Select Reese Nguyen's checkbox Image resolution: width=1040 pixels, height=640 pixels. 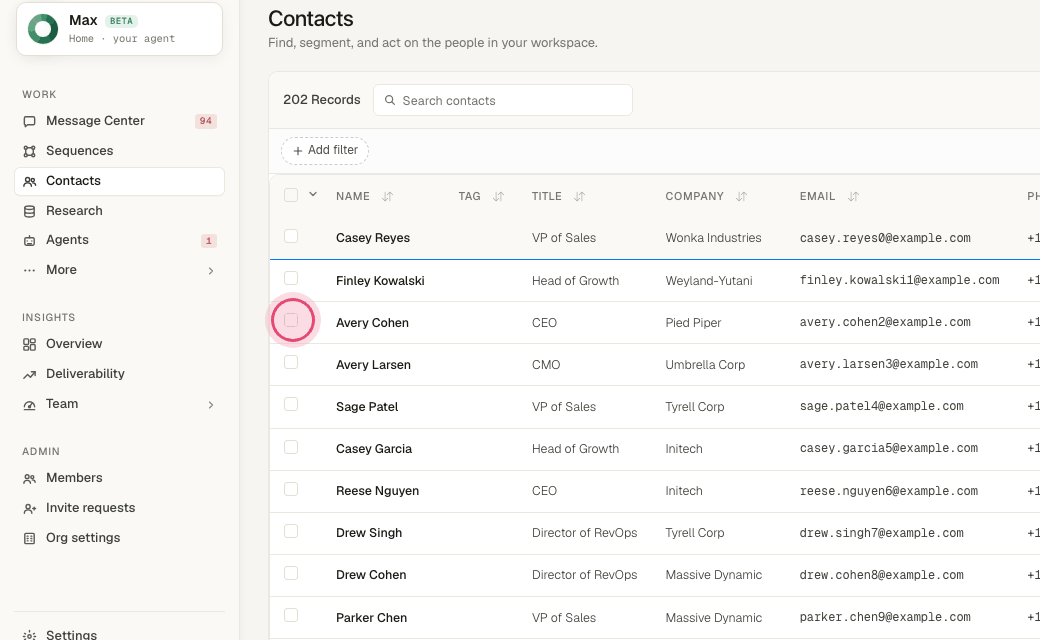pos(291,489)
